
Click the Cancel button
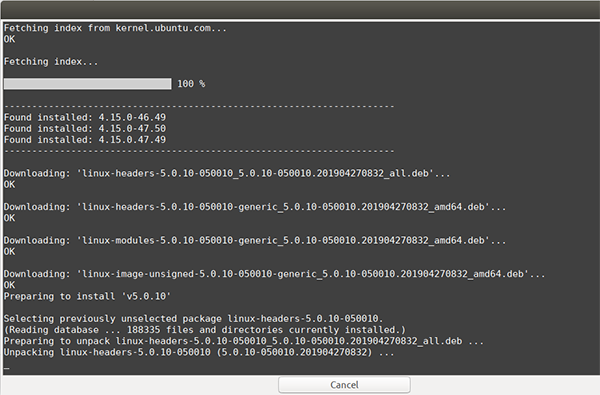(x=344, y=385)
